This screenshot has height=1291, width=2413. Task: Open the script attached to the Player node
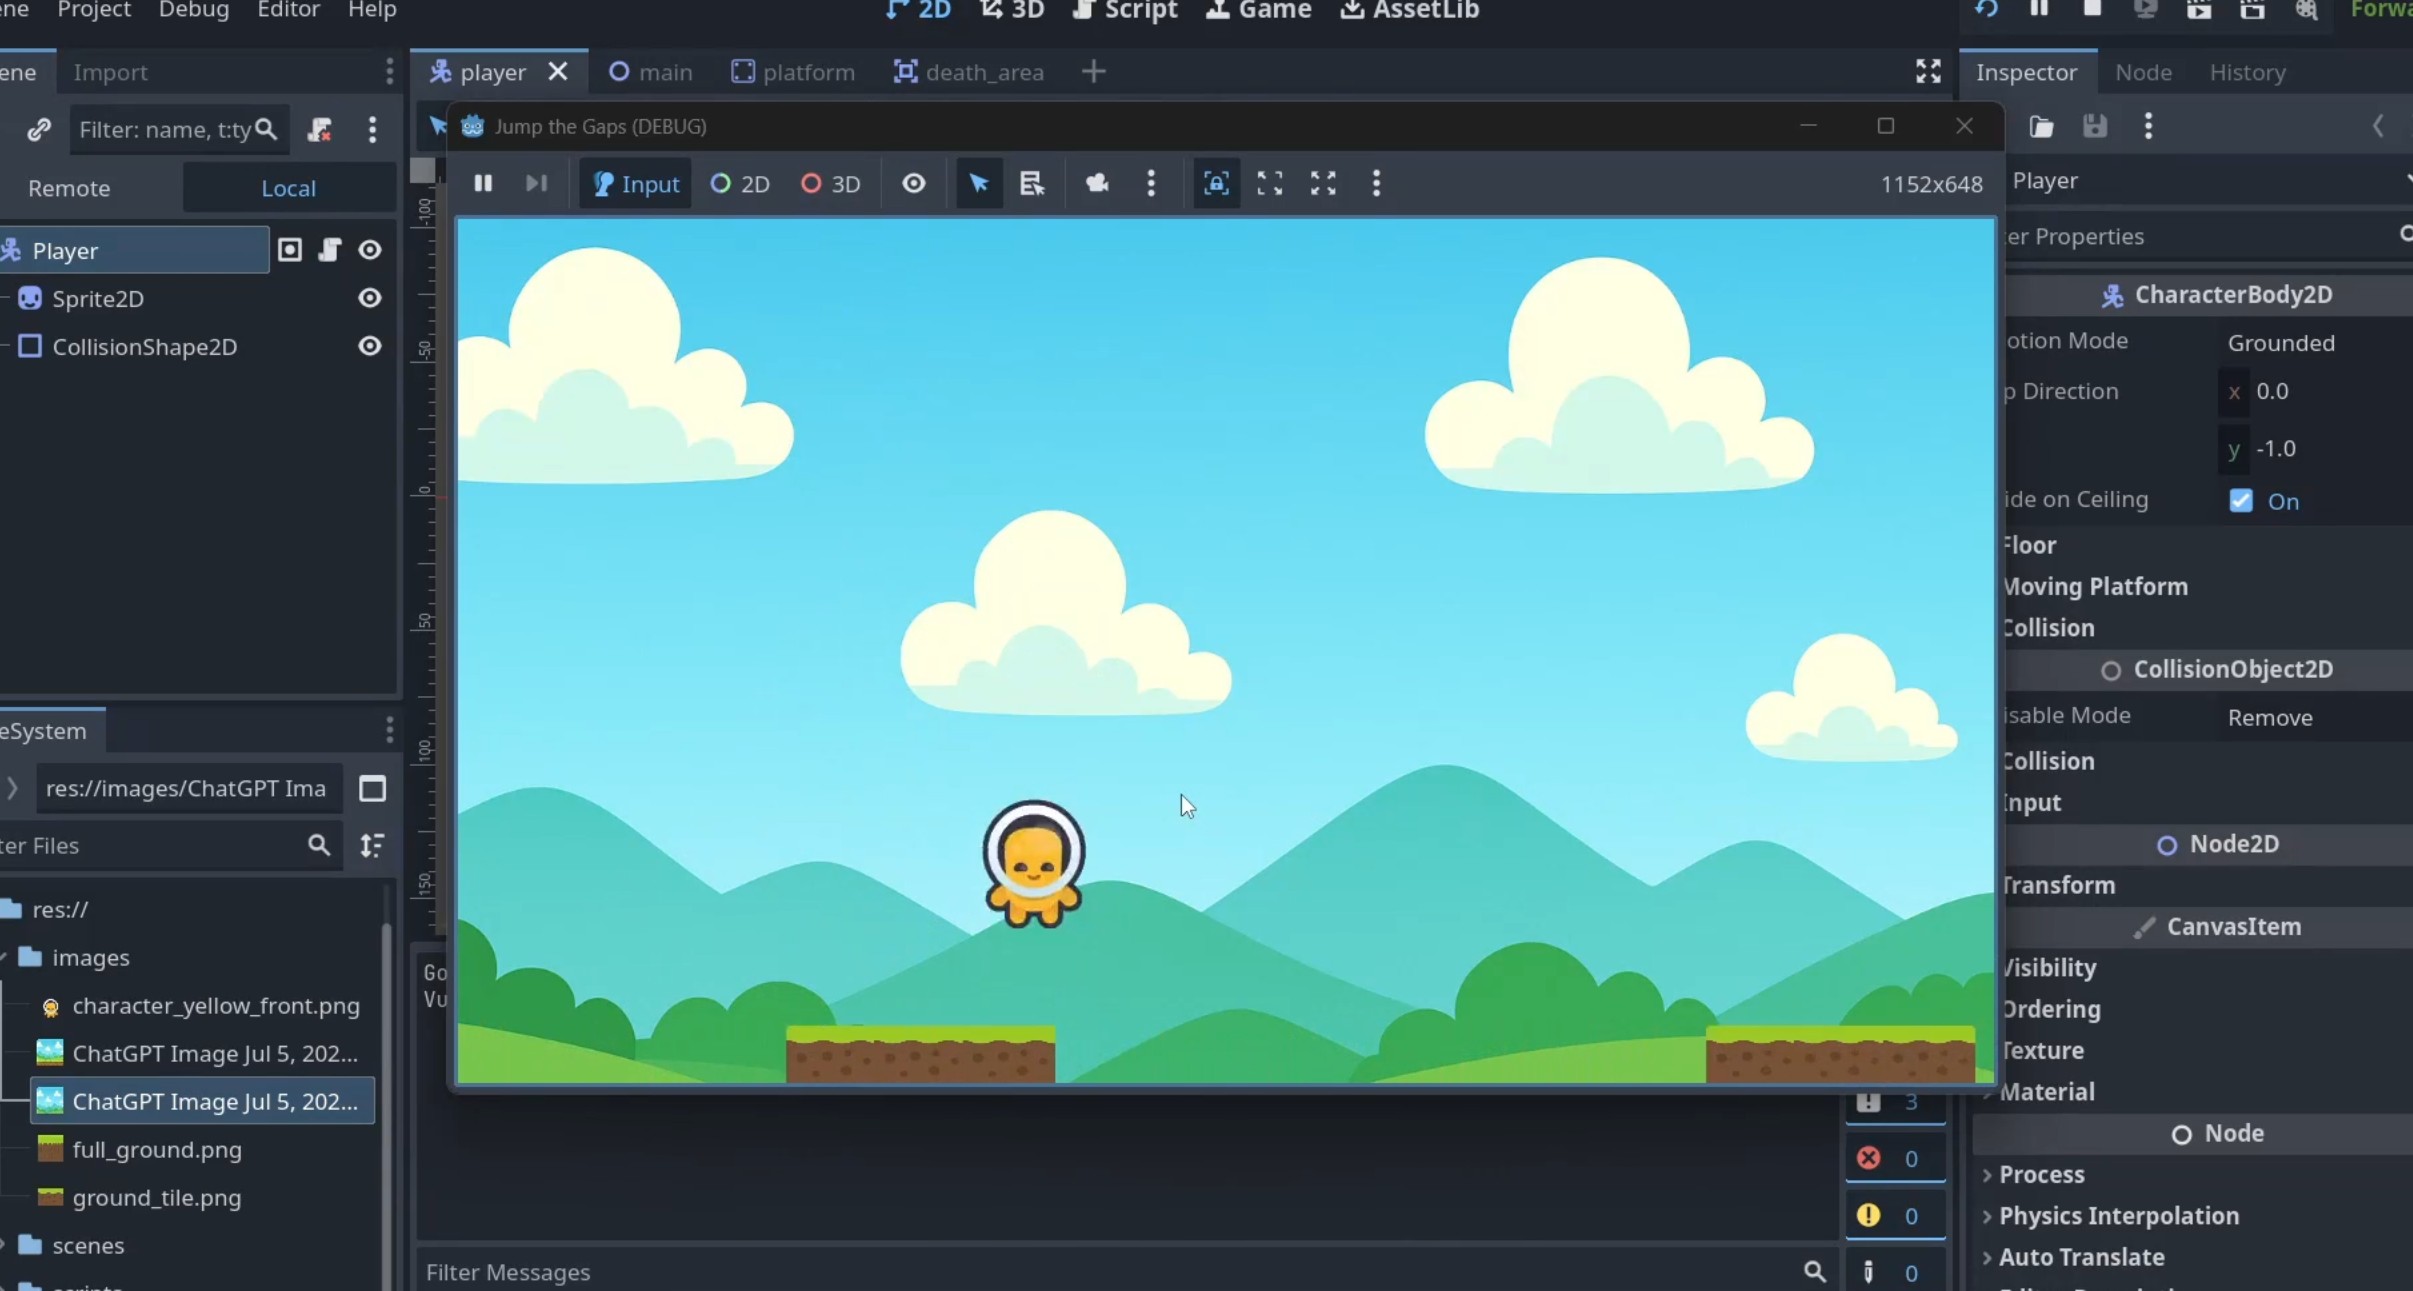tap(329, 250)
